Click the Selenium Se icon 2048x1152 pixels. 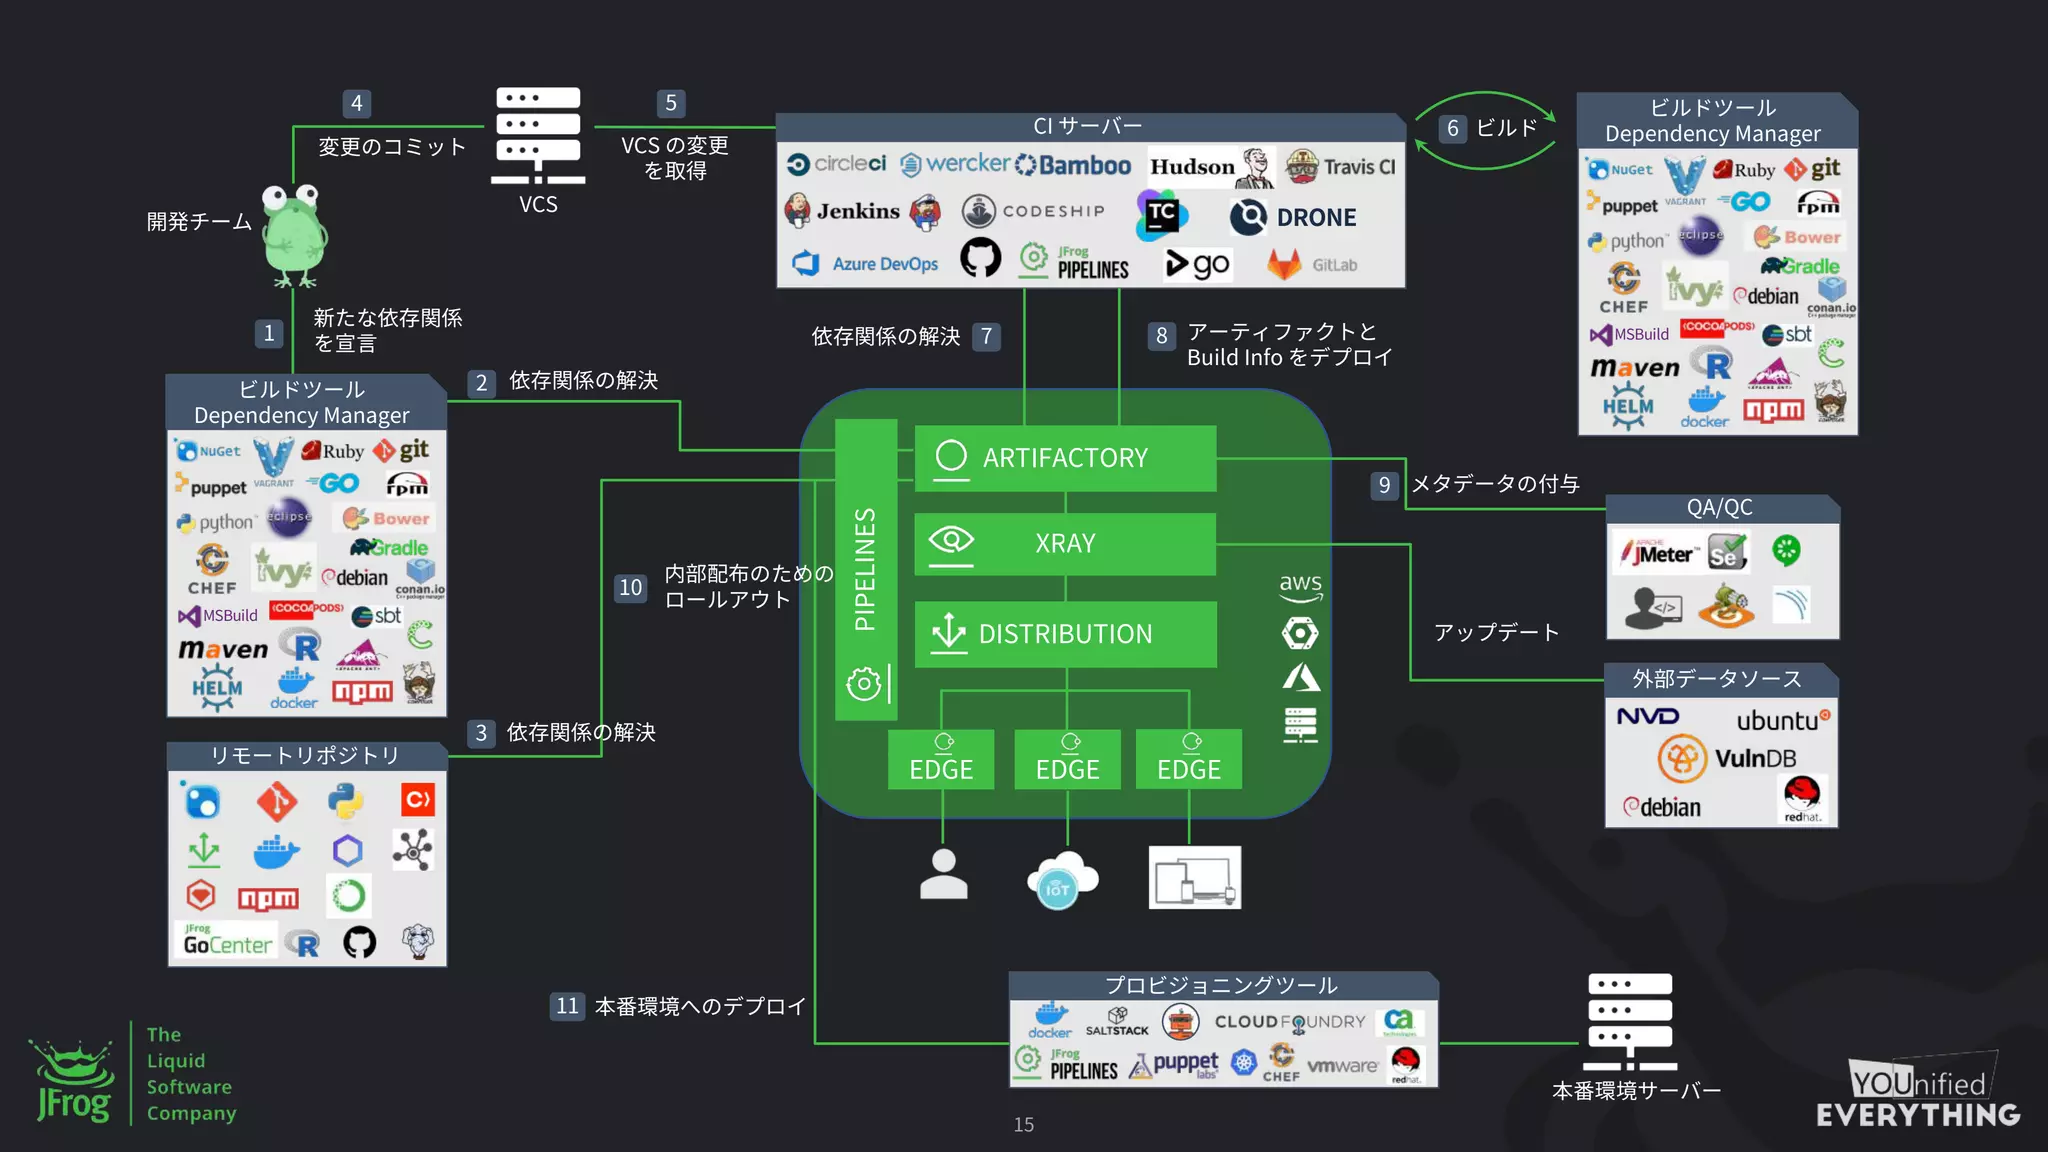pyautogui.click(x=1727, y=552)
